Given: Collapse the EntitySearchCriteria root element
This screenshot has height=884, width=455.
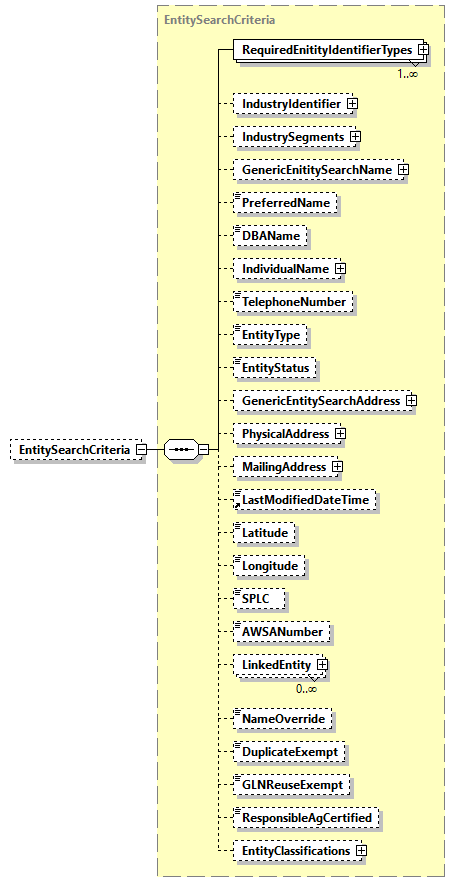Looking at the screenshot, I should coord(142,450).
